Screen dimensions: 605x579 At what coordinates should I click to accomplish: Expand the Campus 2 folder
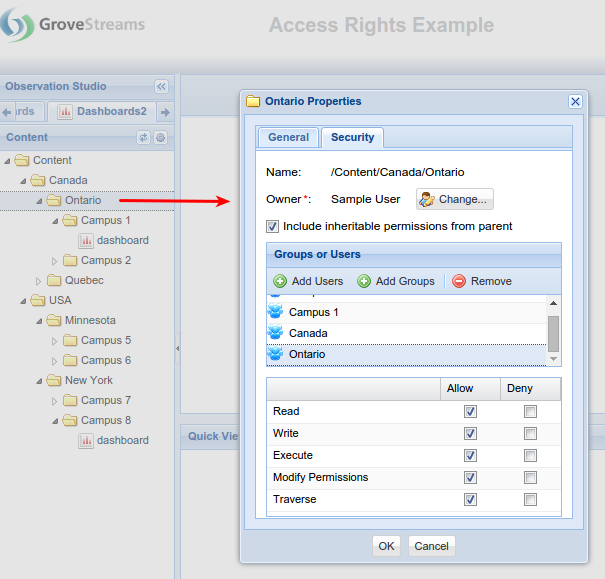click(x=56, y=261)
